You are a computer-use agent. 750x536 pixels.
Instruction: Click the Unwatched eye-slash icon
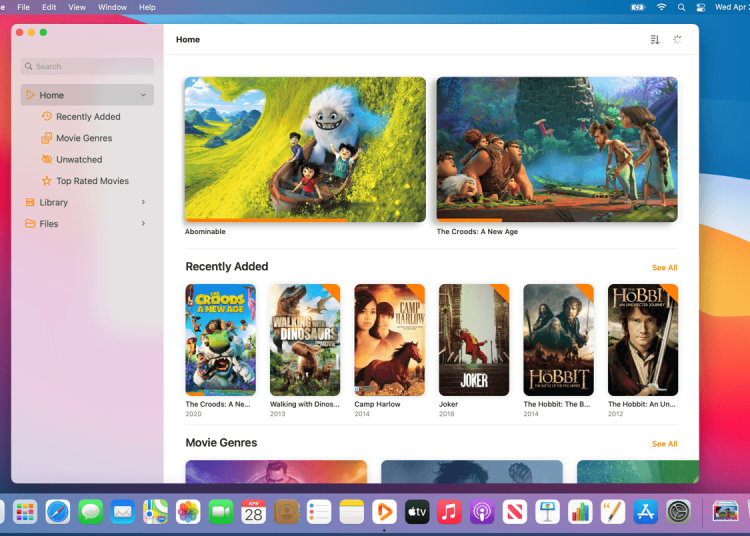(x=47, y=160)
